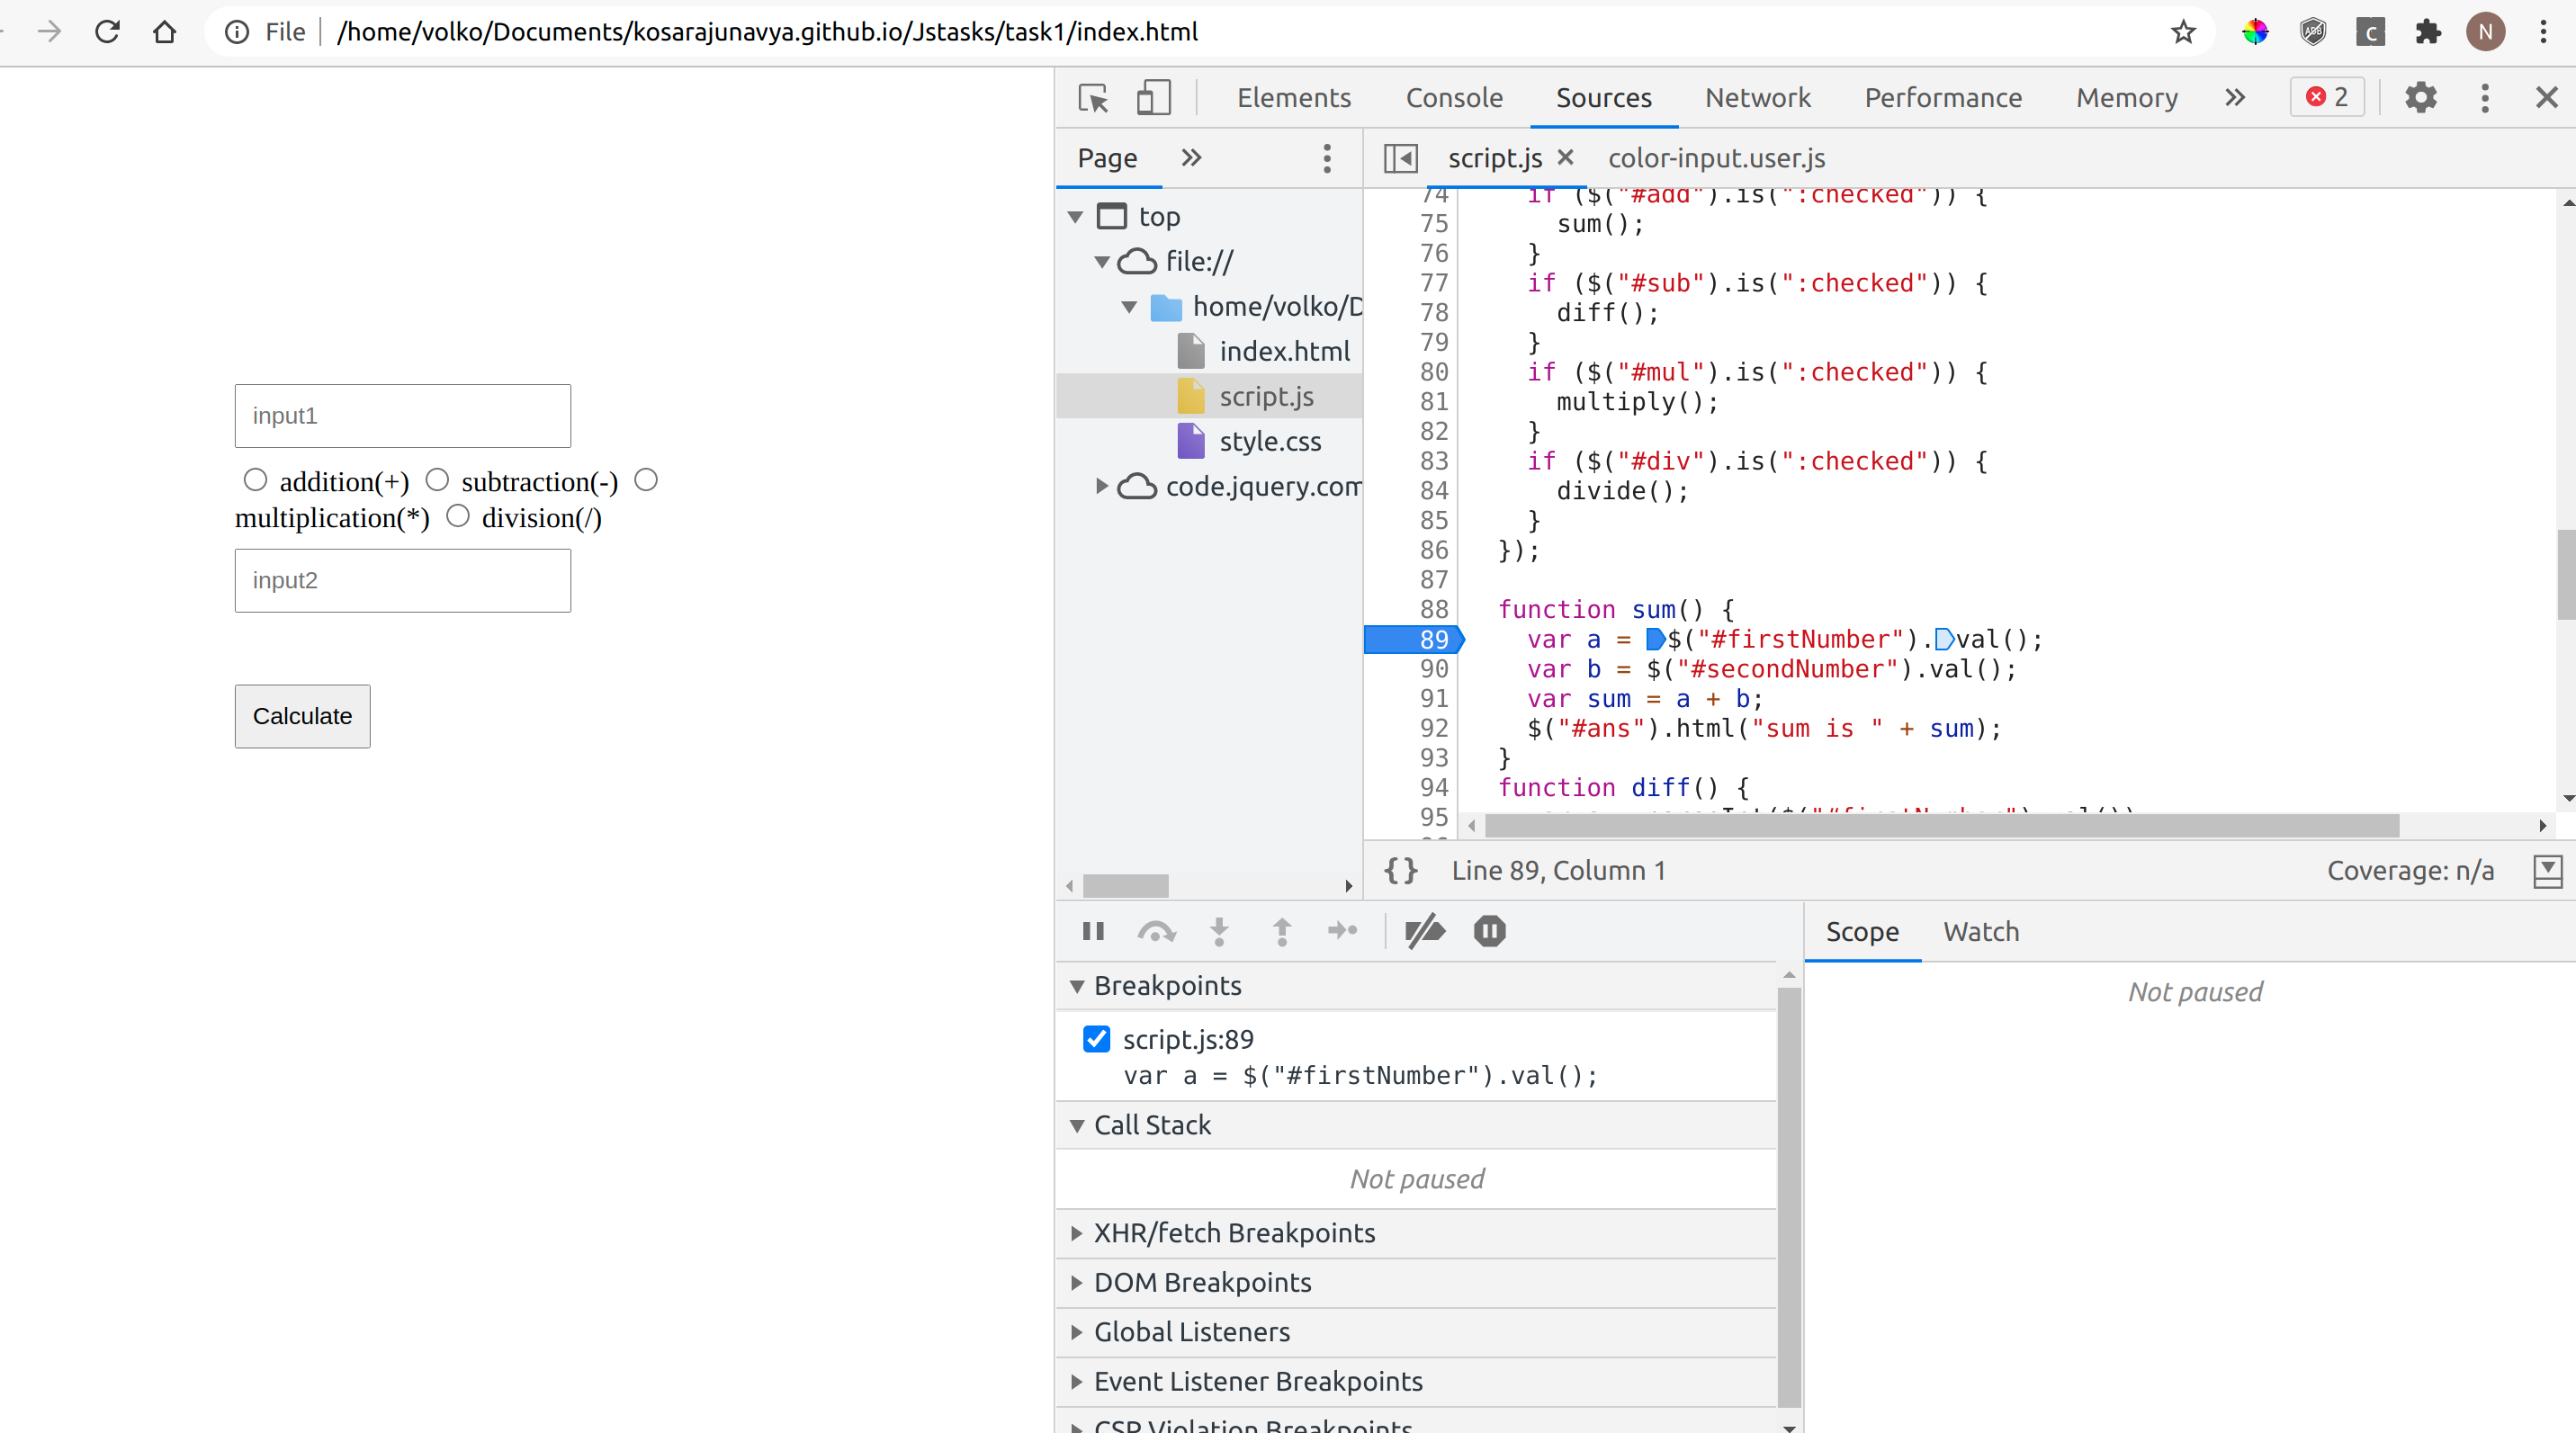Image resolution: width=2576 pixels, height=1433 pixels.
Task: Click the error count badge
Action: coord(2325,97)
